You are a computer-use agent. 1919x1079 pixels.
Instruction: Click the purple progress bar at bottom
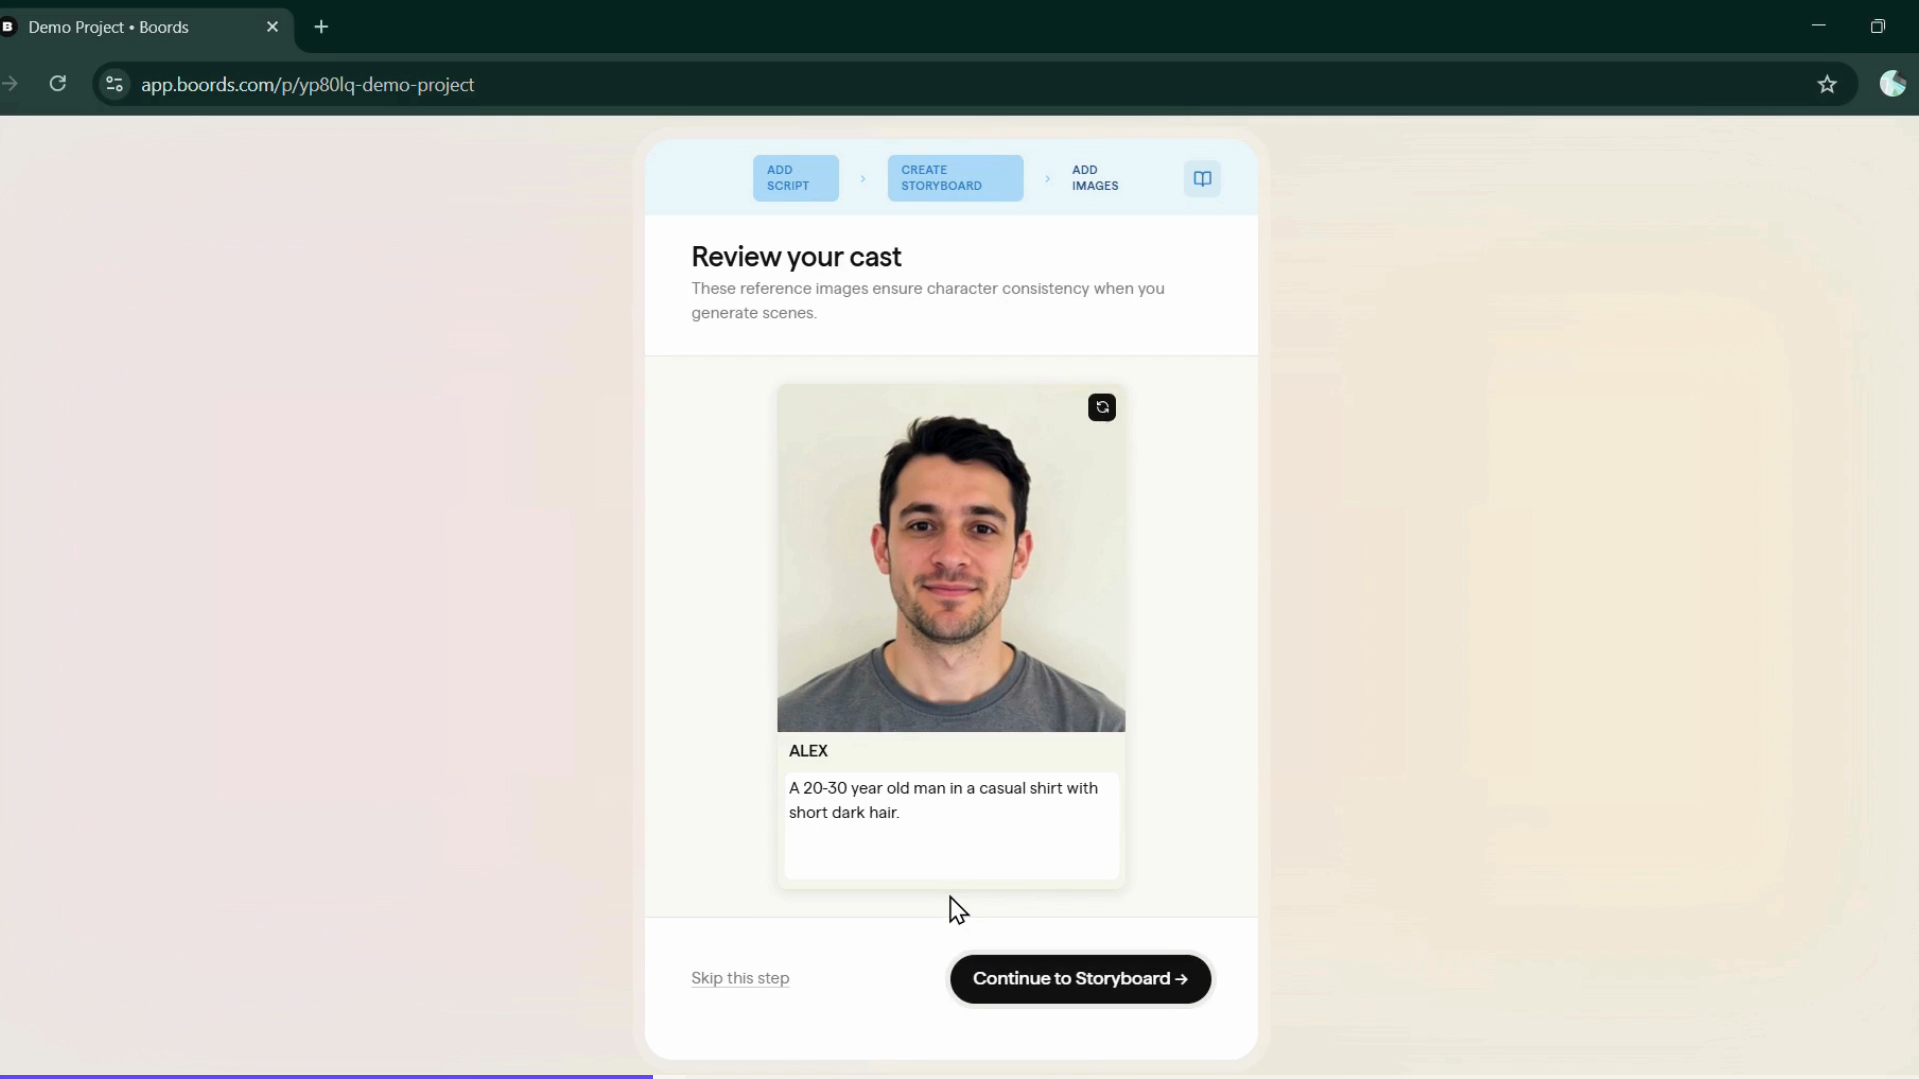click(x=326, y=1076)
